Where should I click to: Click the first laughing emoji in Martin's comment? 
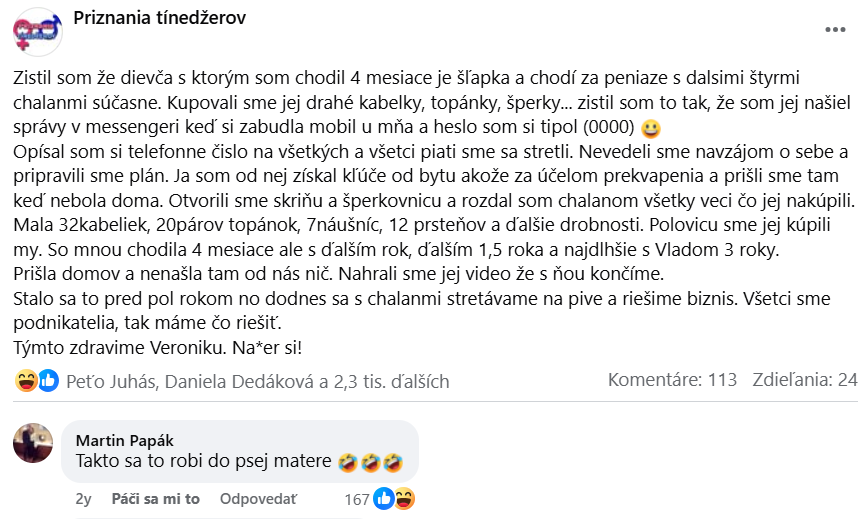point(348,463)
